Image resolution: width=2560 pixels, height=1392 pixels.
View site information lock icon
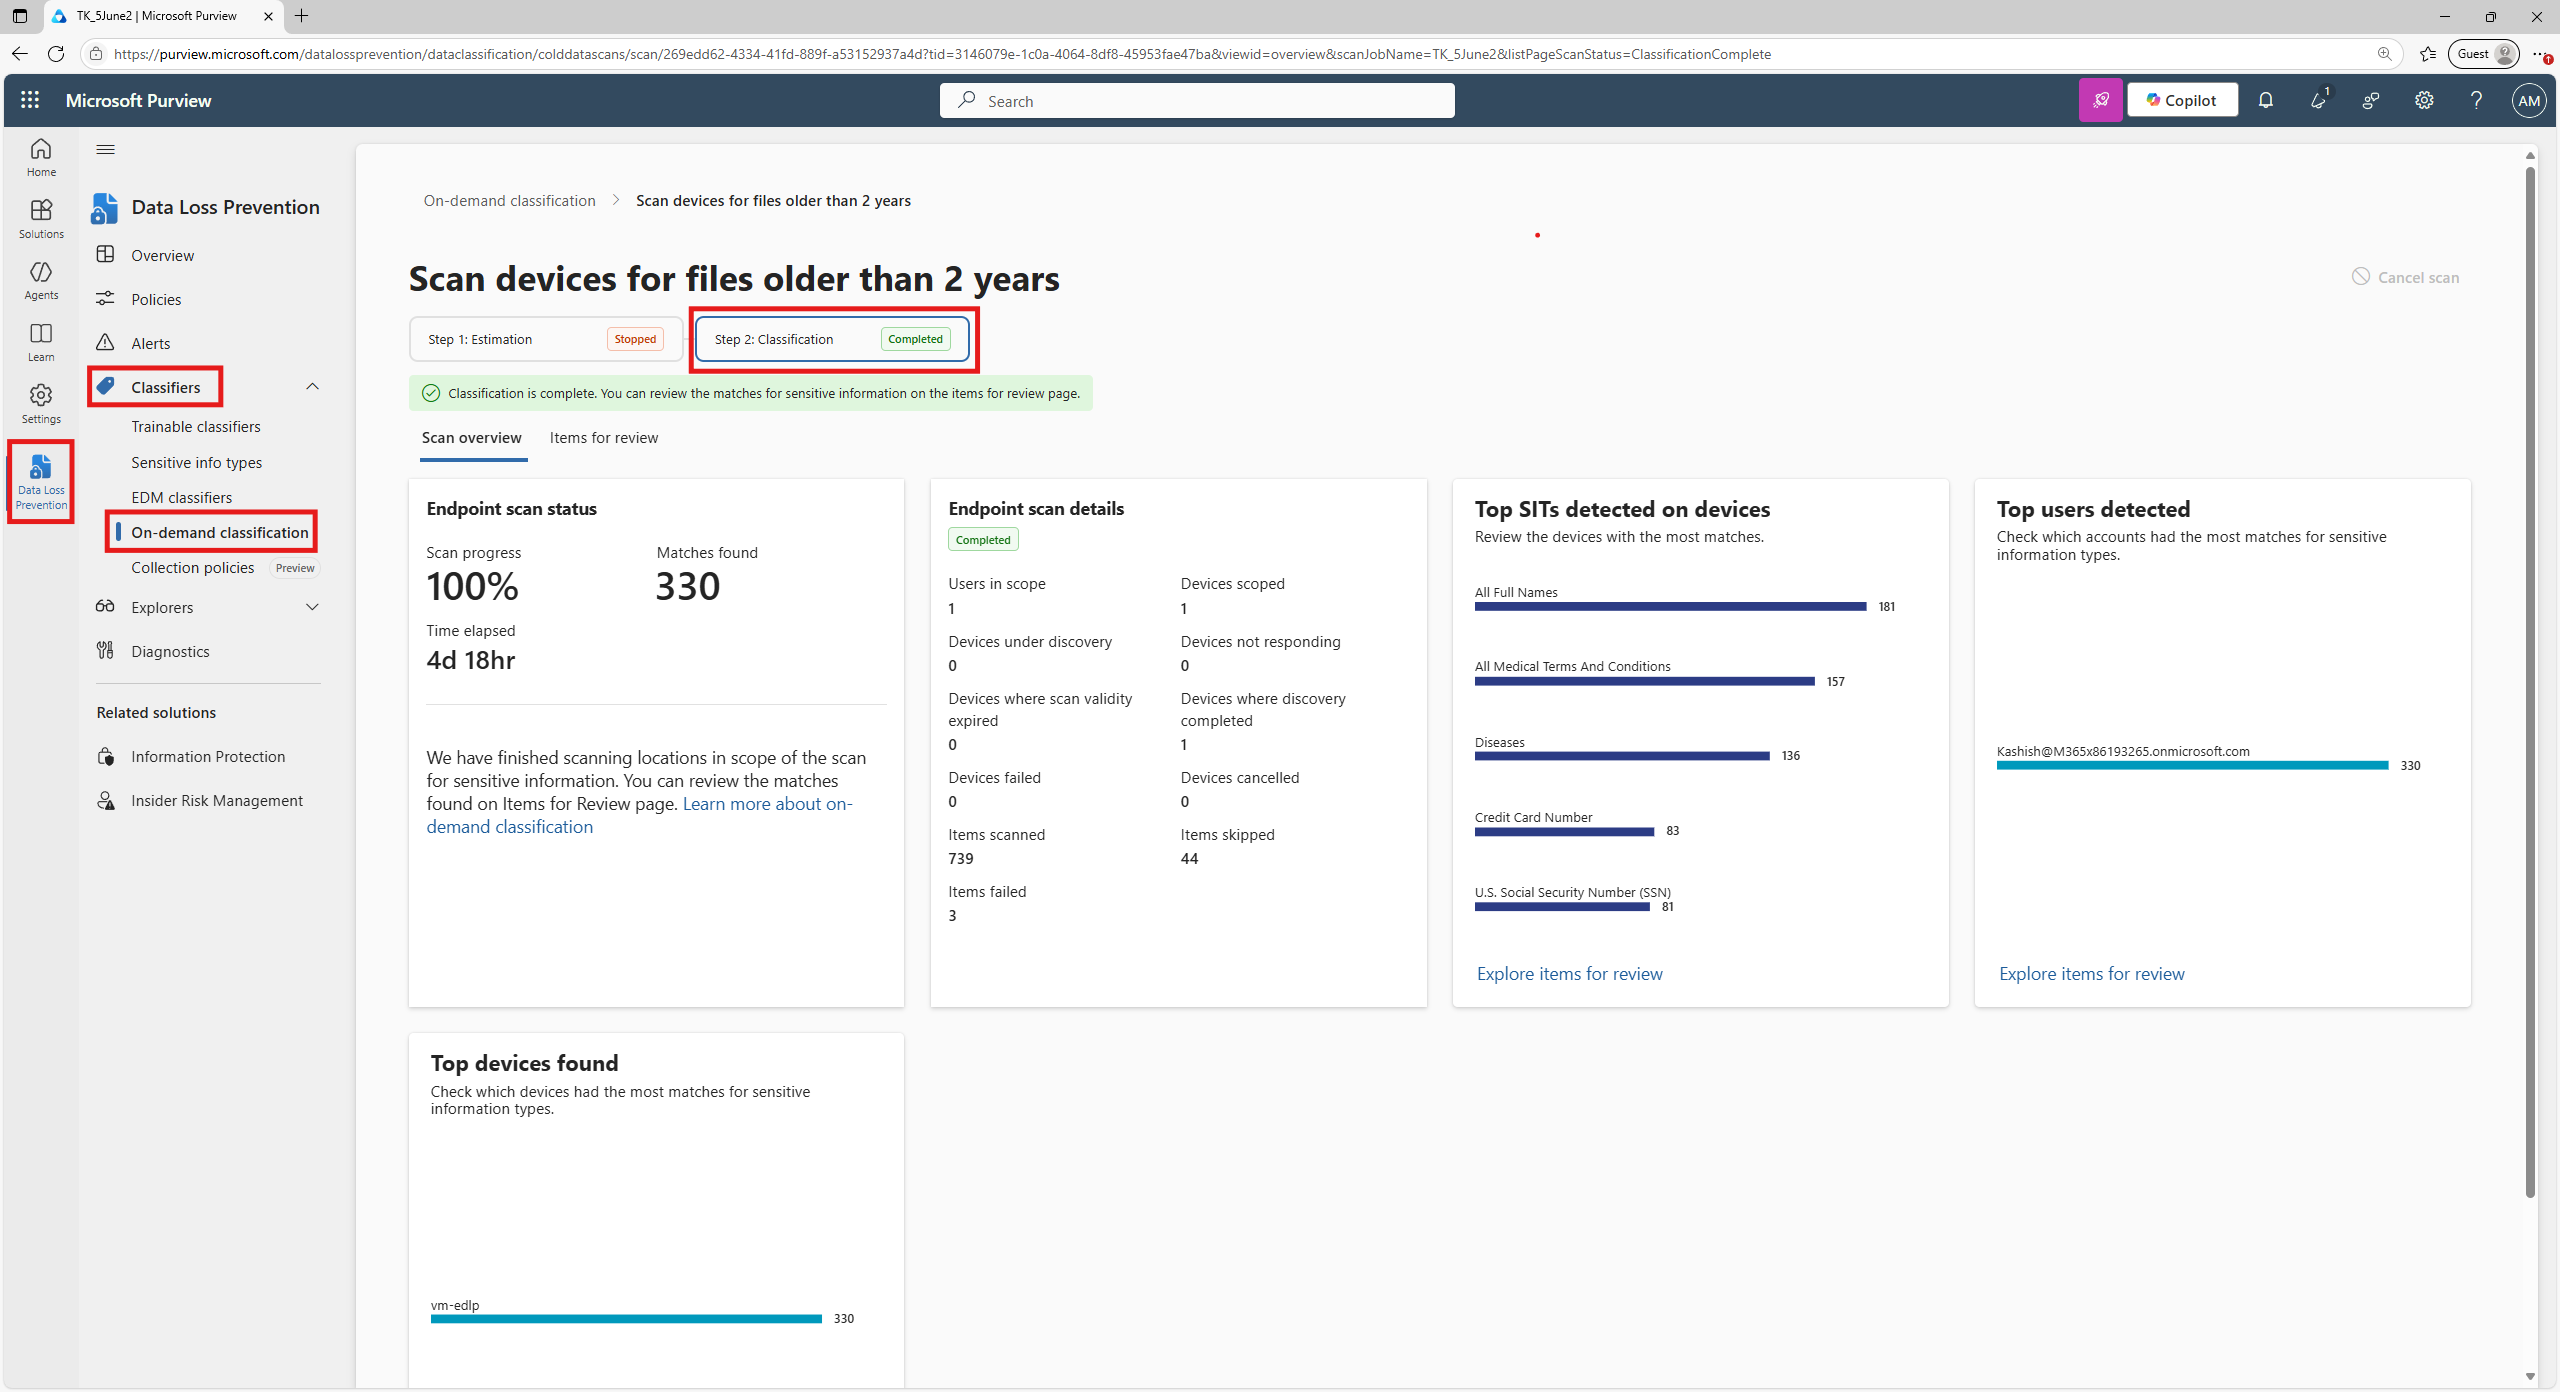coord(96,54)
